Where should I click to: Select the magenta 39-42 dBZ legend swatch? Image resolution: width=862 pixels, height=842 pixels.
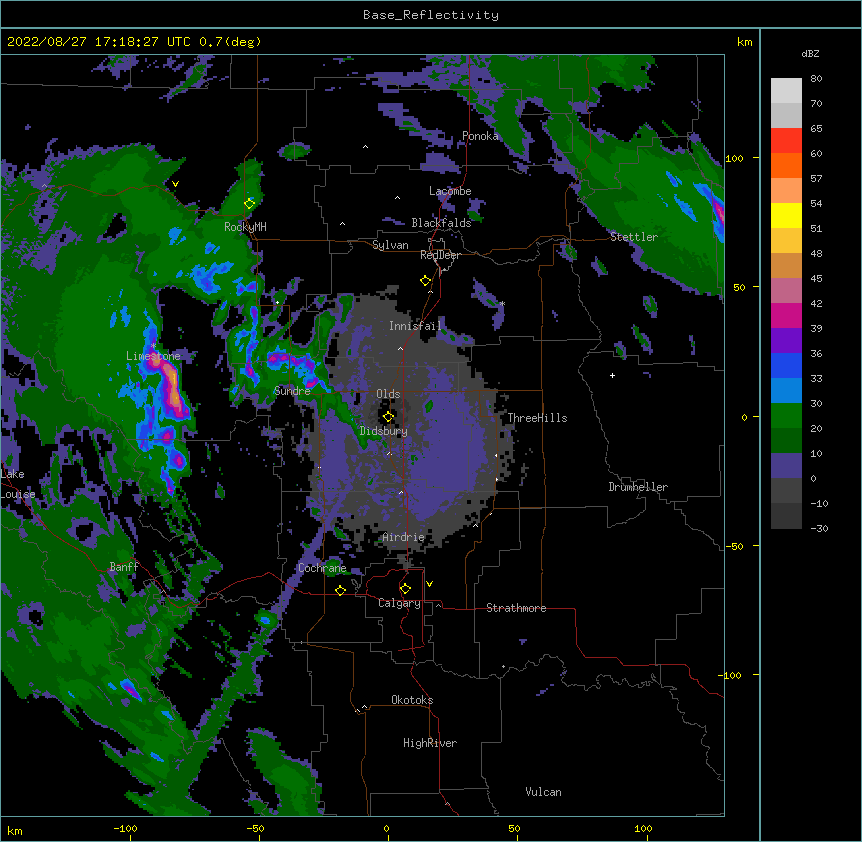786,316
